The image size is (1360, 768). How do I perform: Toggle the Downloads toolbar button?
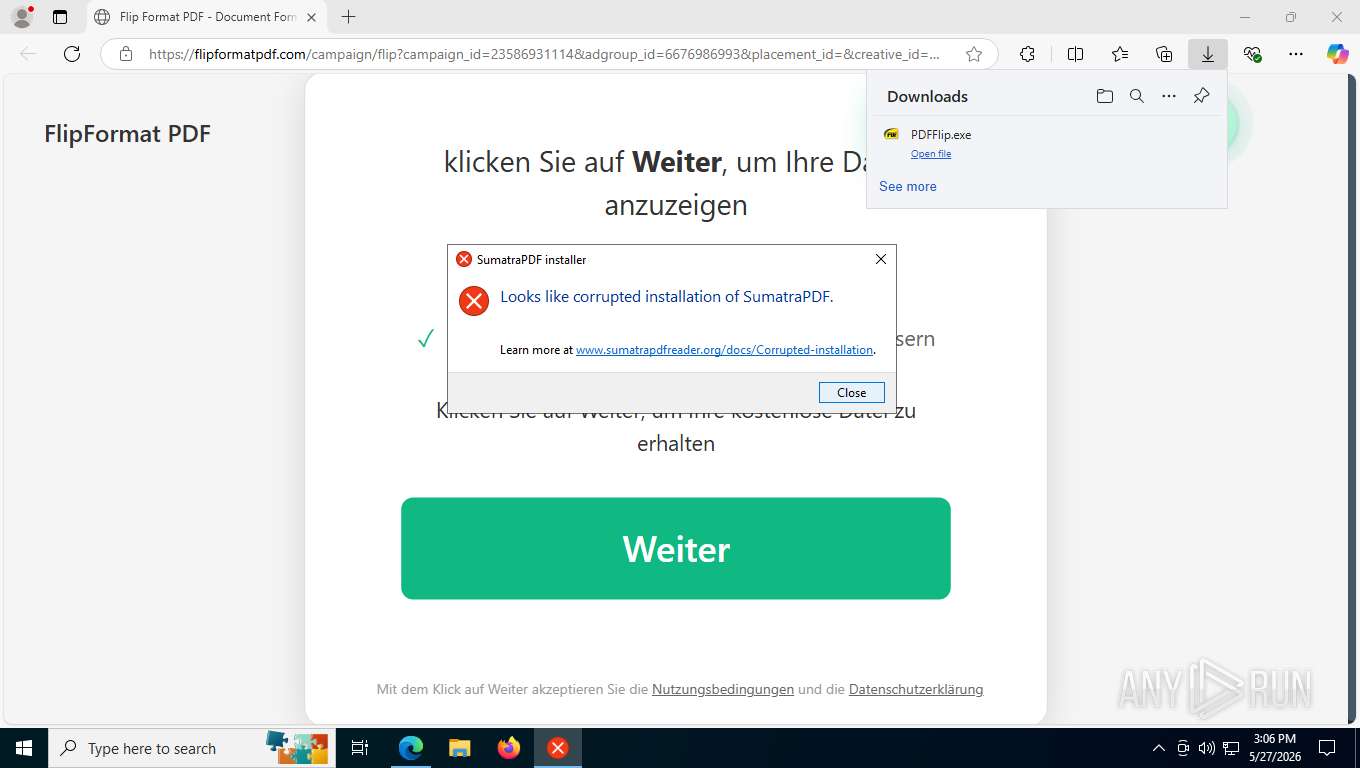[1208, 54]
